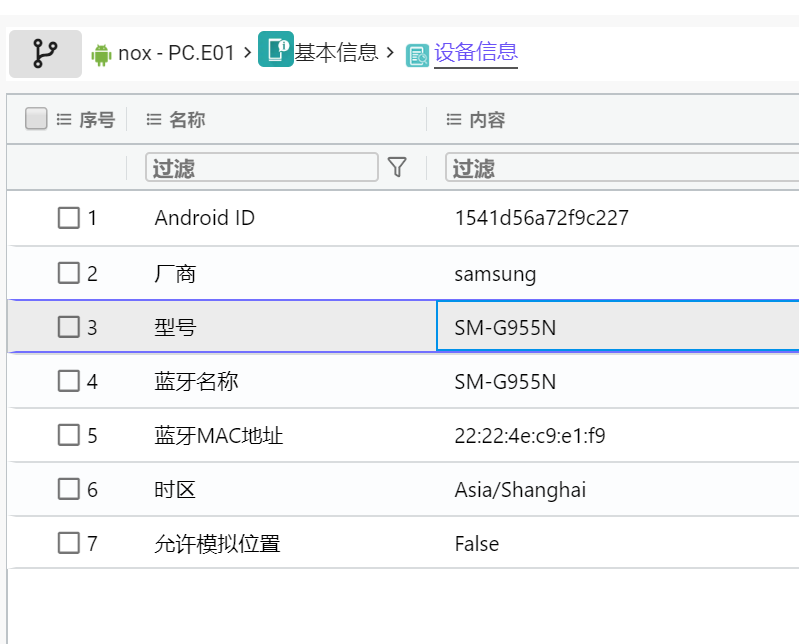799x644 pixels.
Task: Check the row 7 允许模拟位置 checkbox
Action: coord(69,543)
